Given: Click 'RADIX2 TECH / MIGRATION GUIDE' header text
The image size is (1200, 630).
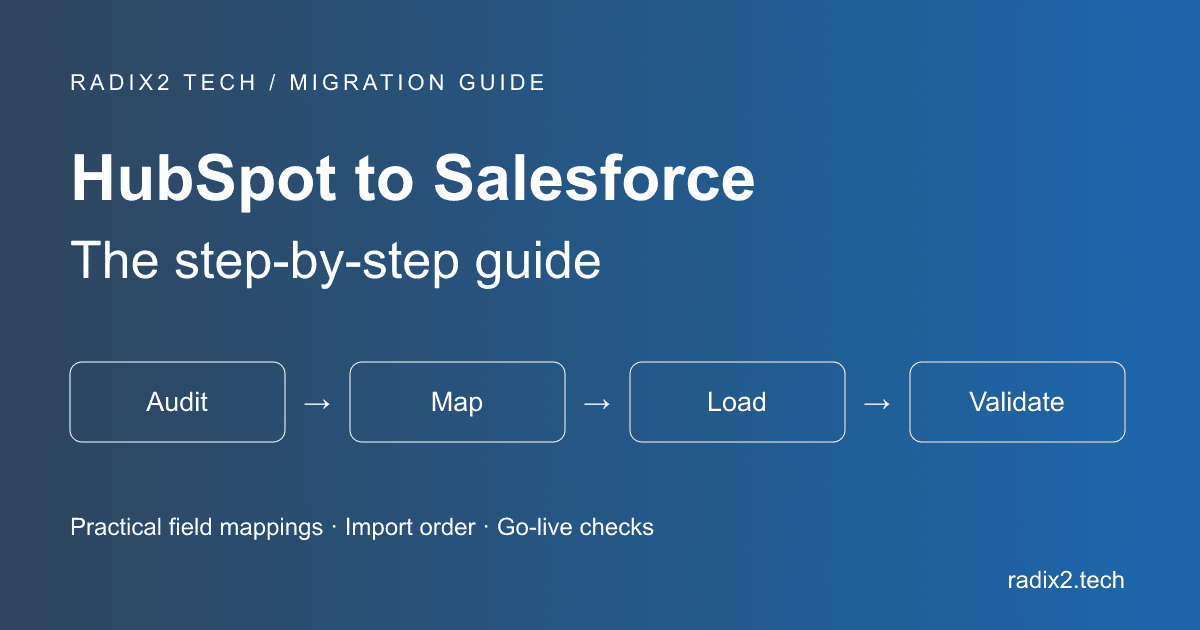Looking at the screenshot, I should tap(308, 83).
